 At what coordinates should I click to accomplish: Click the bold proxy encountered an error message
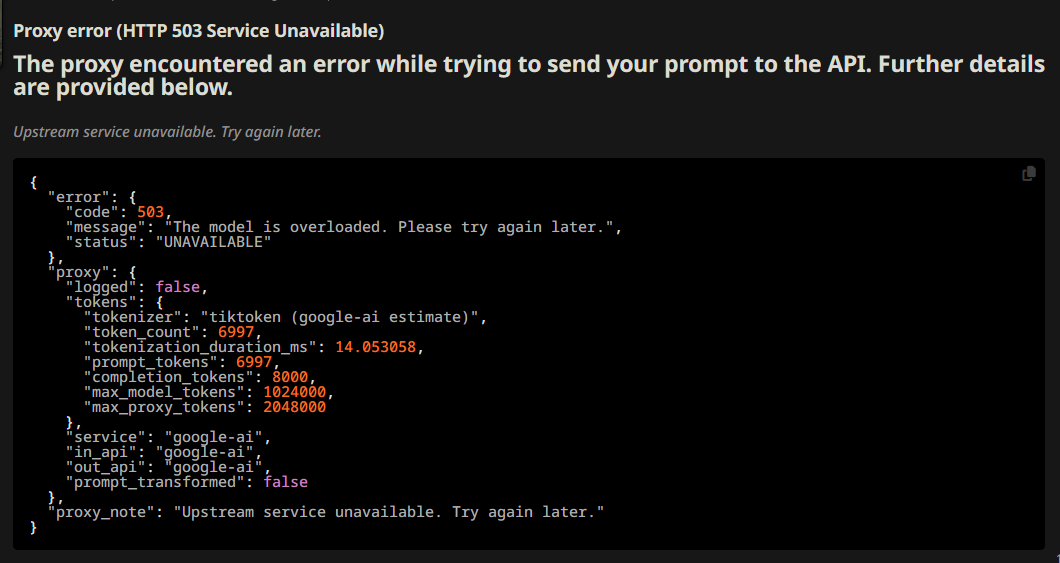pyautogui.click(x=529, y=75)
